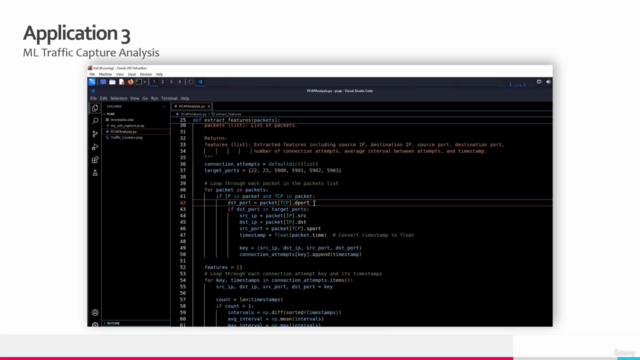Launch Firefox from the Kali panel
The height and width of the screenshot is (360, 640).
[x=130, y=82]
